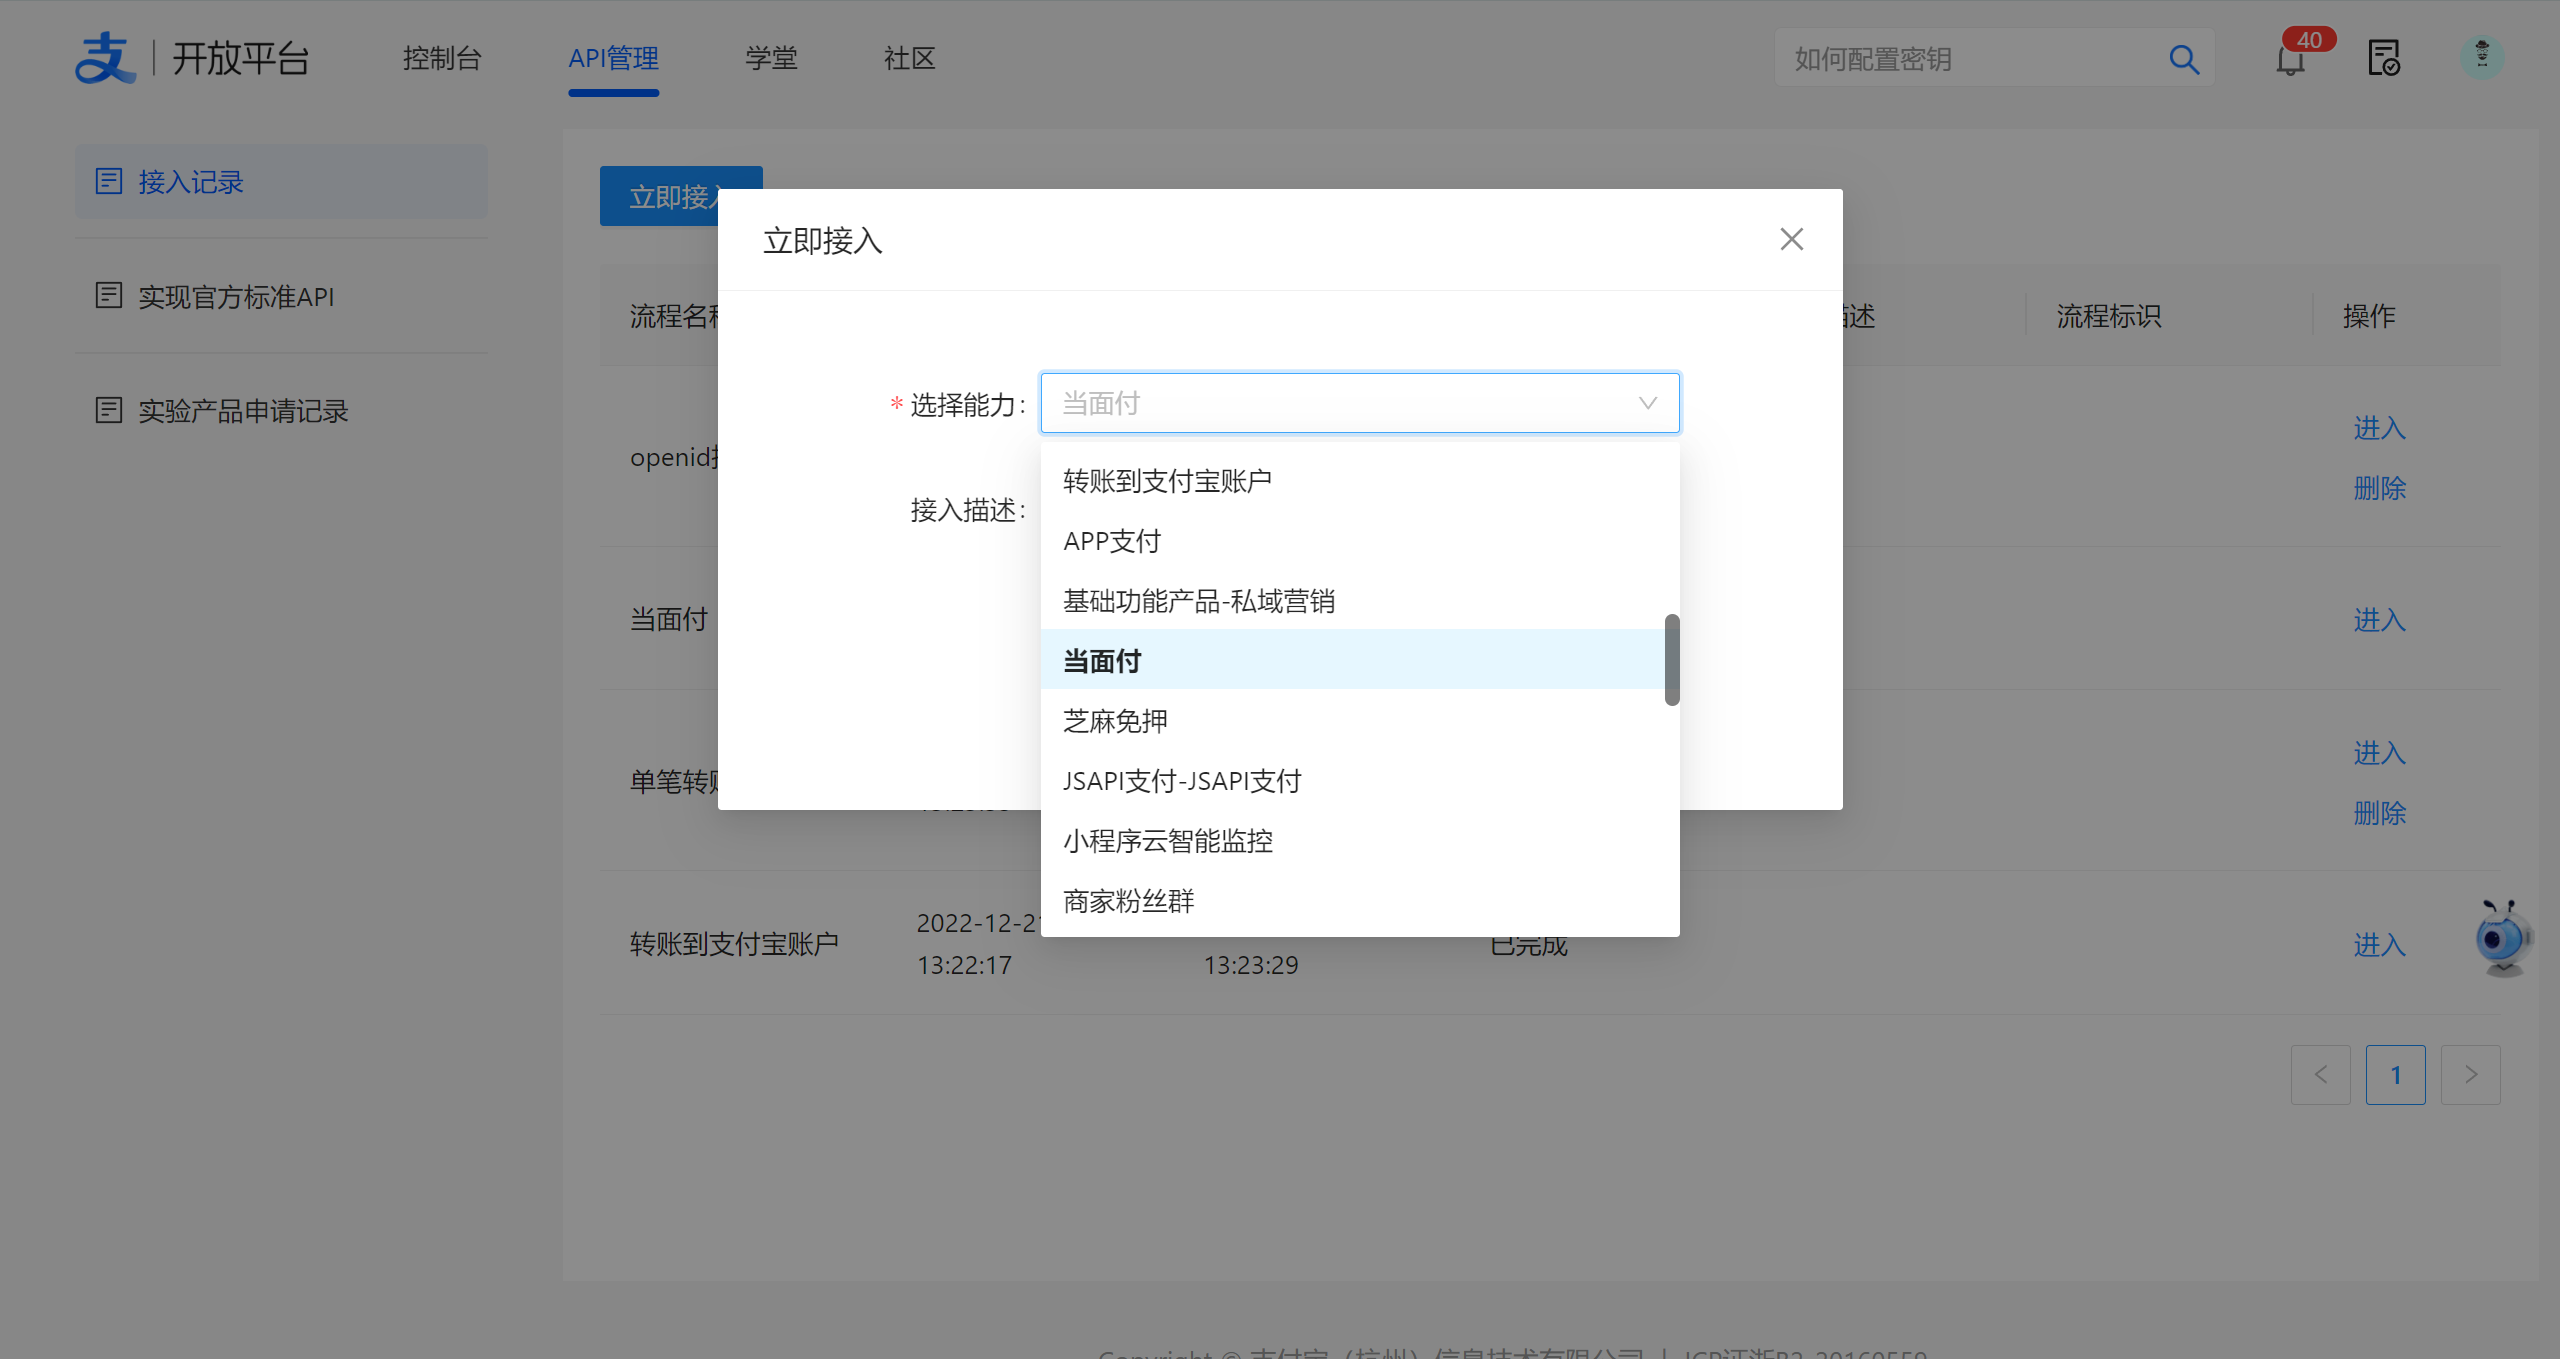The image size is (2560, 1359).
Task: Click the 实现官方标准API sidebar icon
Action: (109, 295)
